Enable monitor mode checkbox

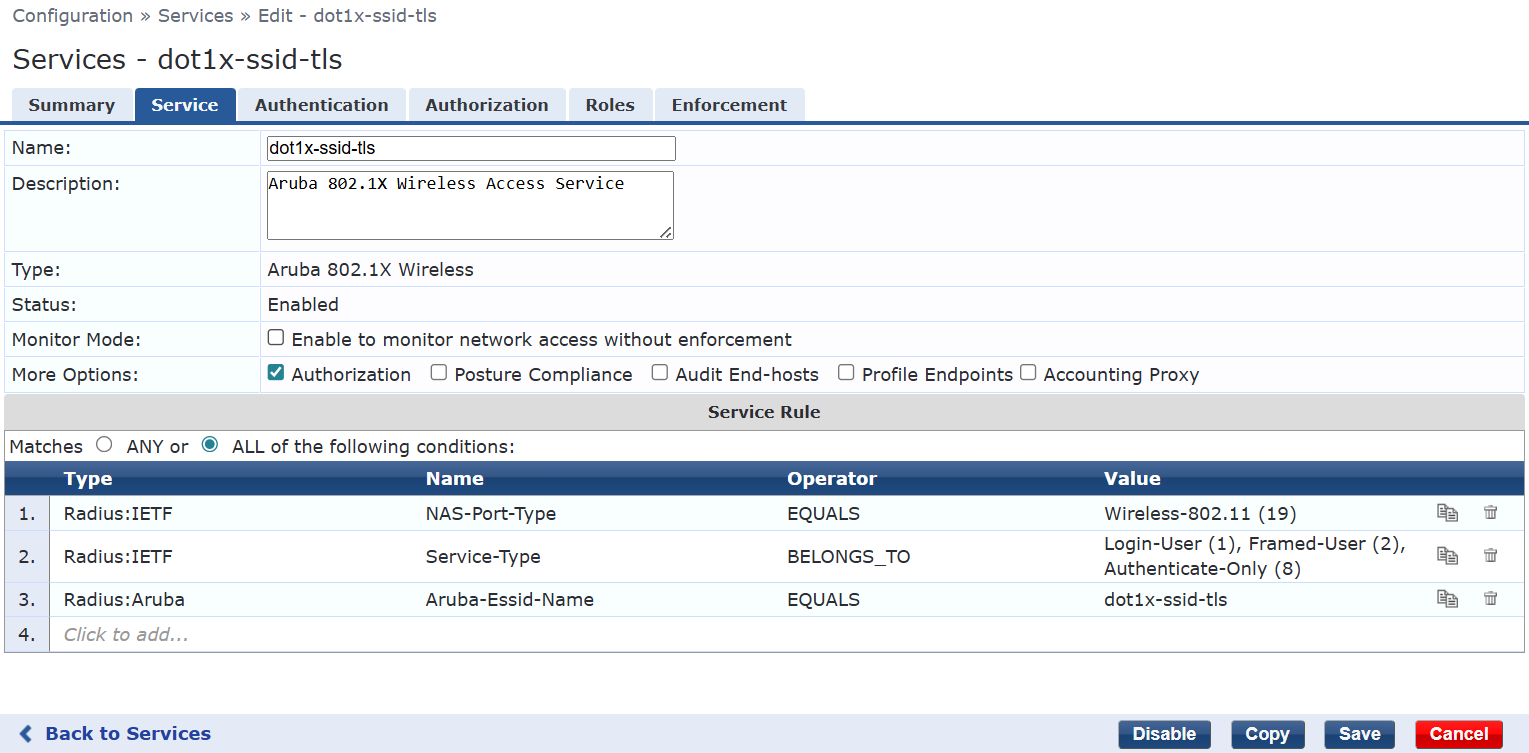point(276,338)
